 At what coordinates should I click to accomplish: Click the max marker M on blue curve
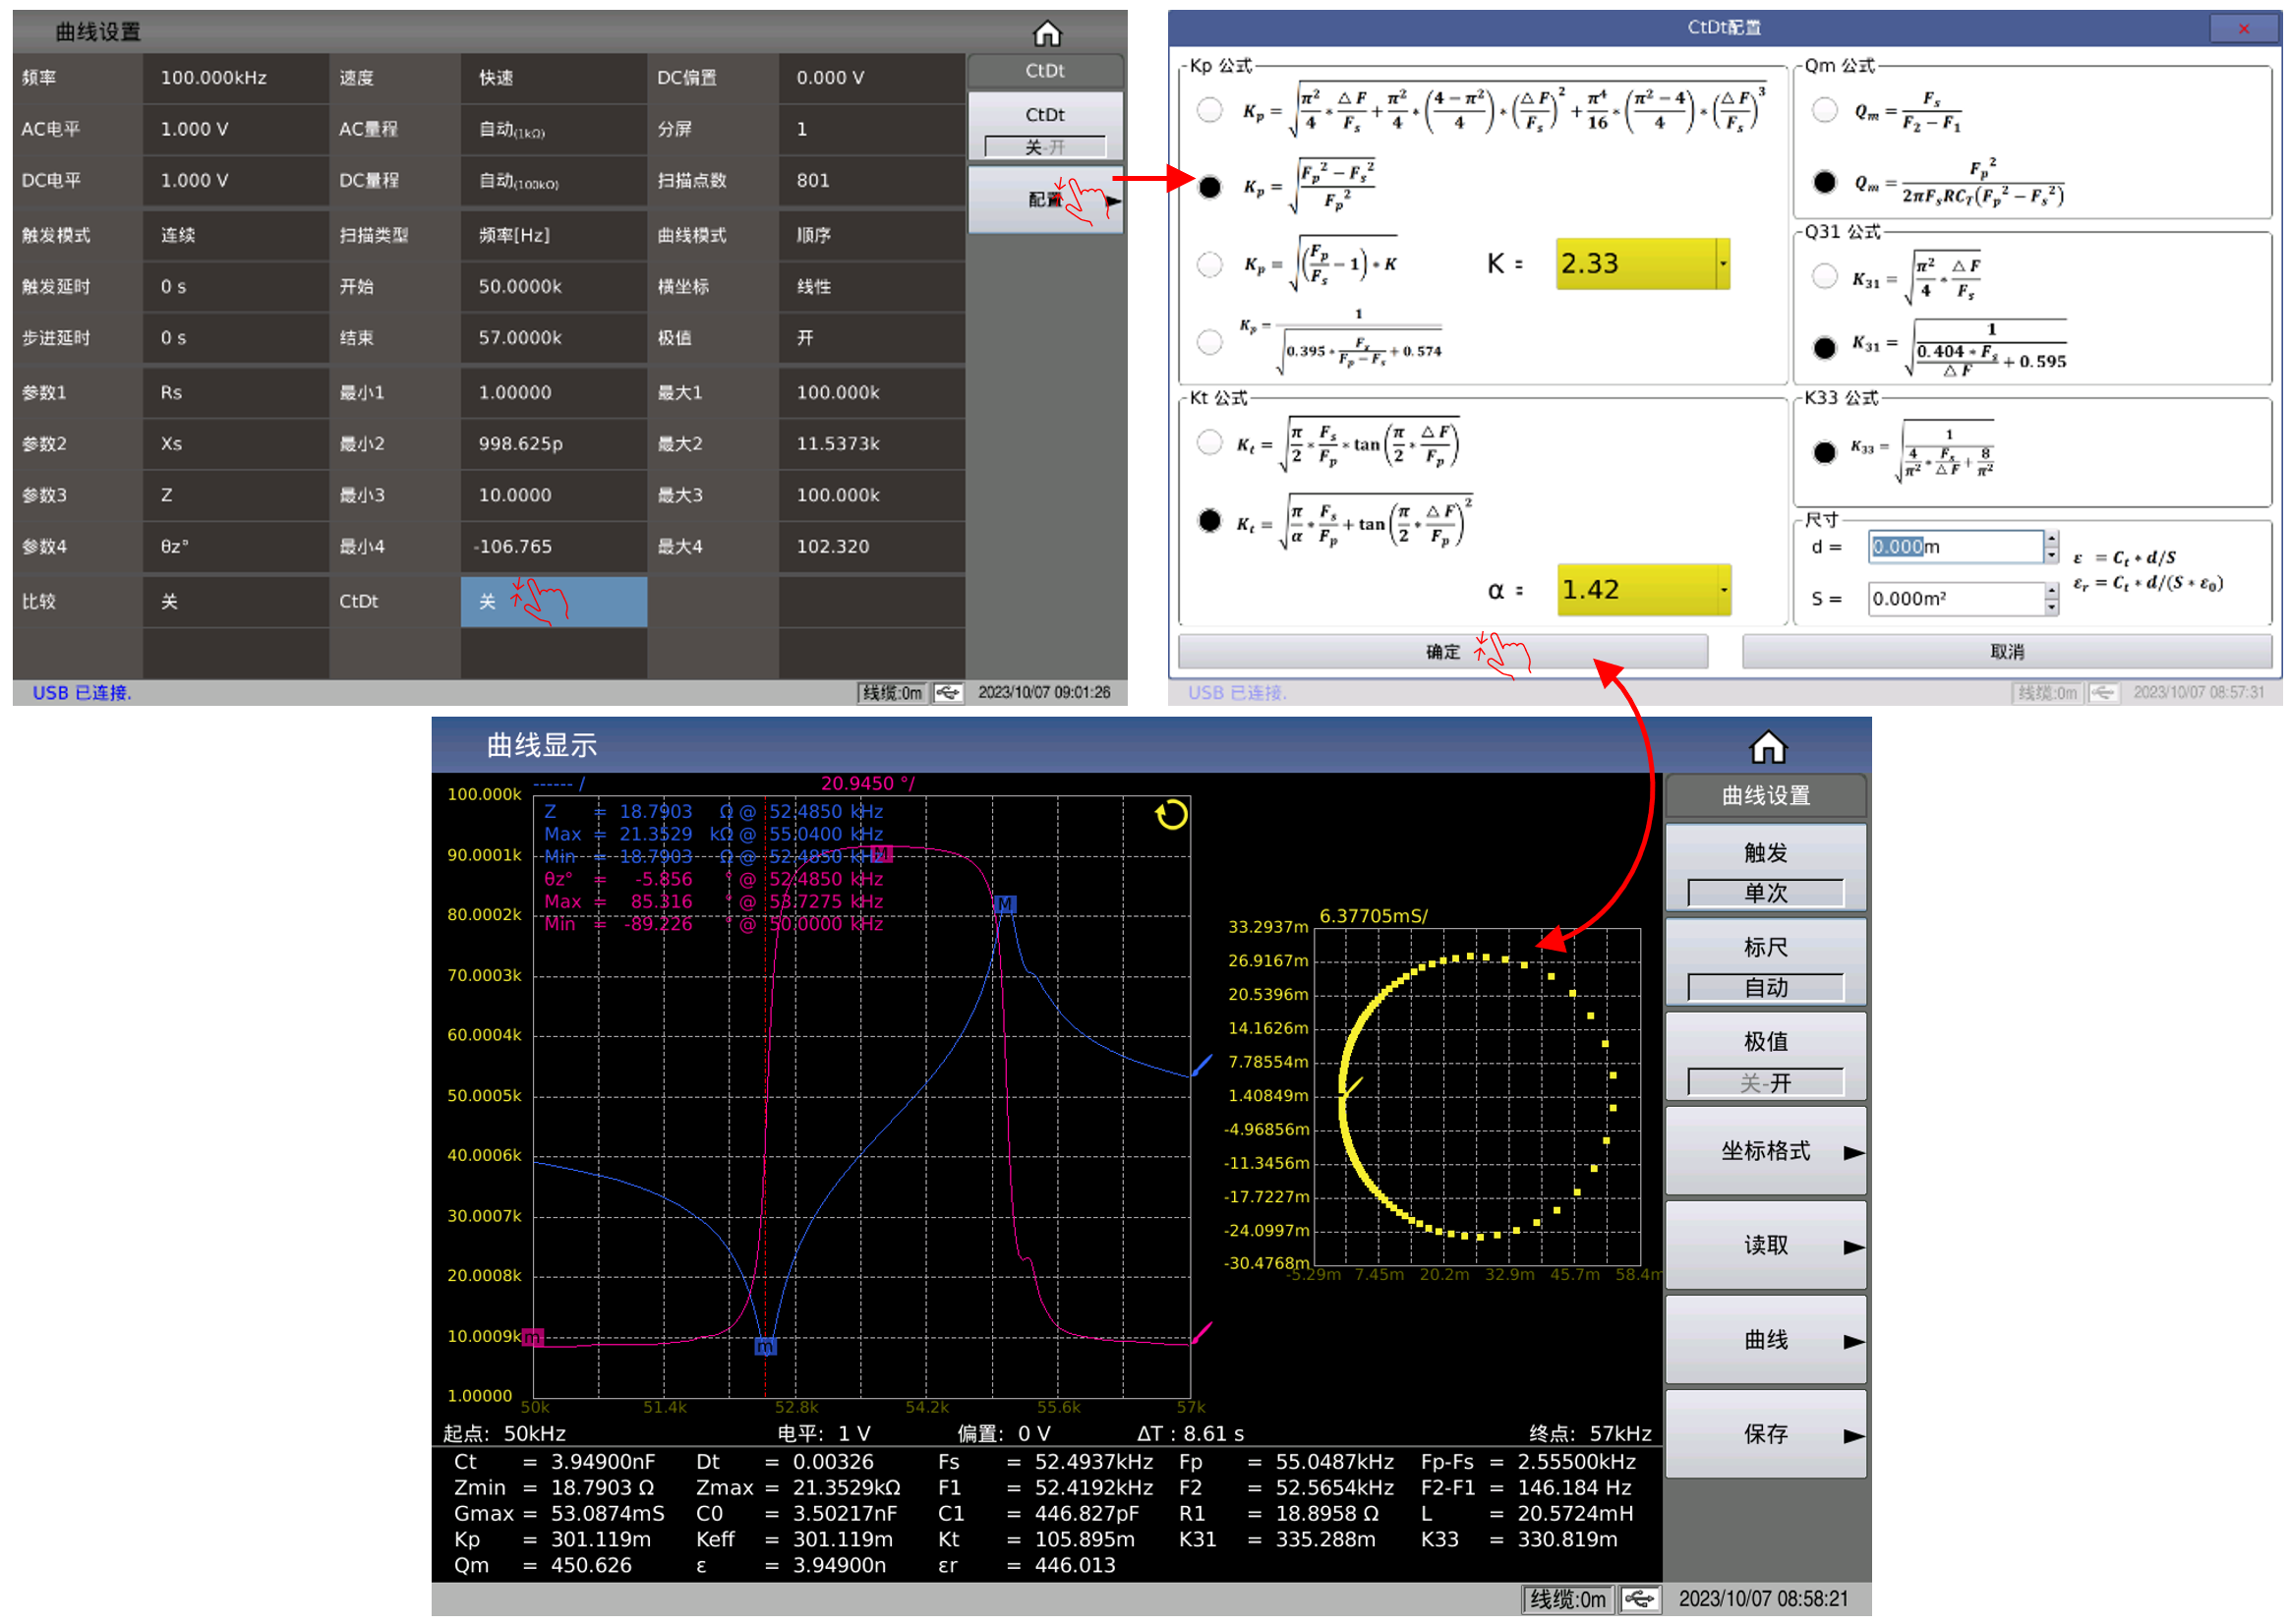1004,904
